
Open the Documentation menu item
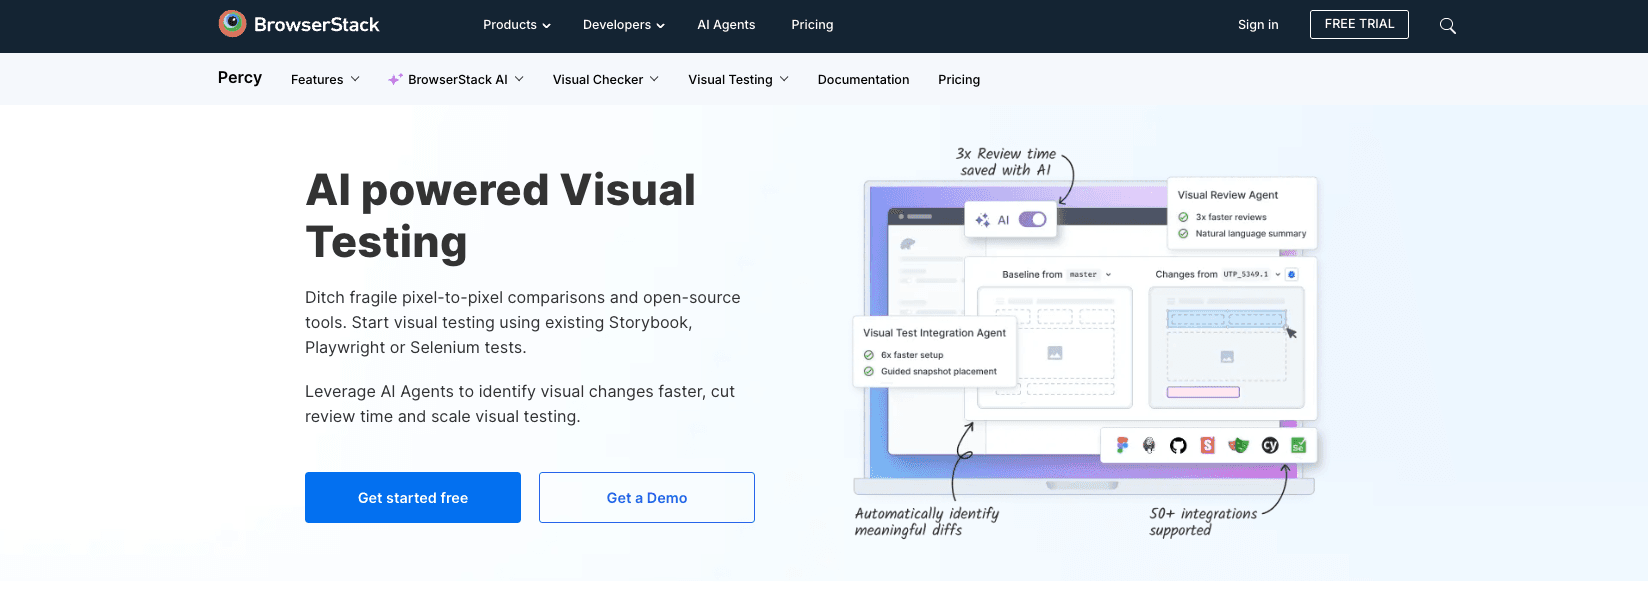coord(863,79)
